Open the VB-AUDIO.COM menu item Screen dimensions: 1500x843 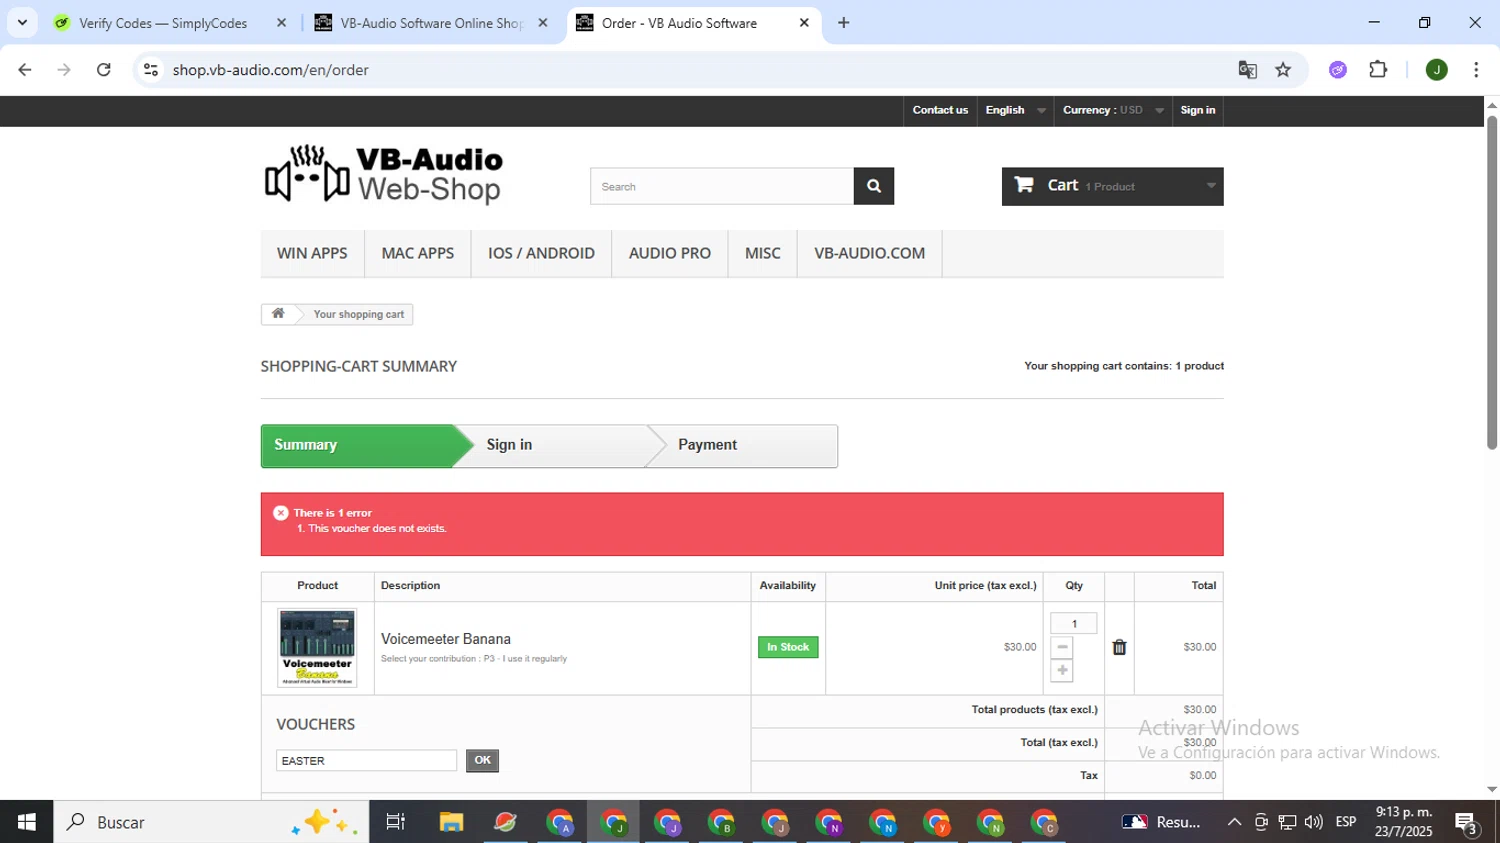tap(869, 253)
